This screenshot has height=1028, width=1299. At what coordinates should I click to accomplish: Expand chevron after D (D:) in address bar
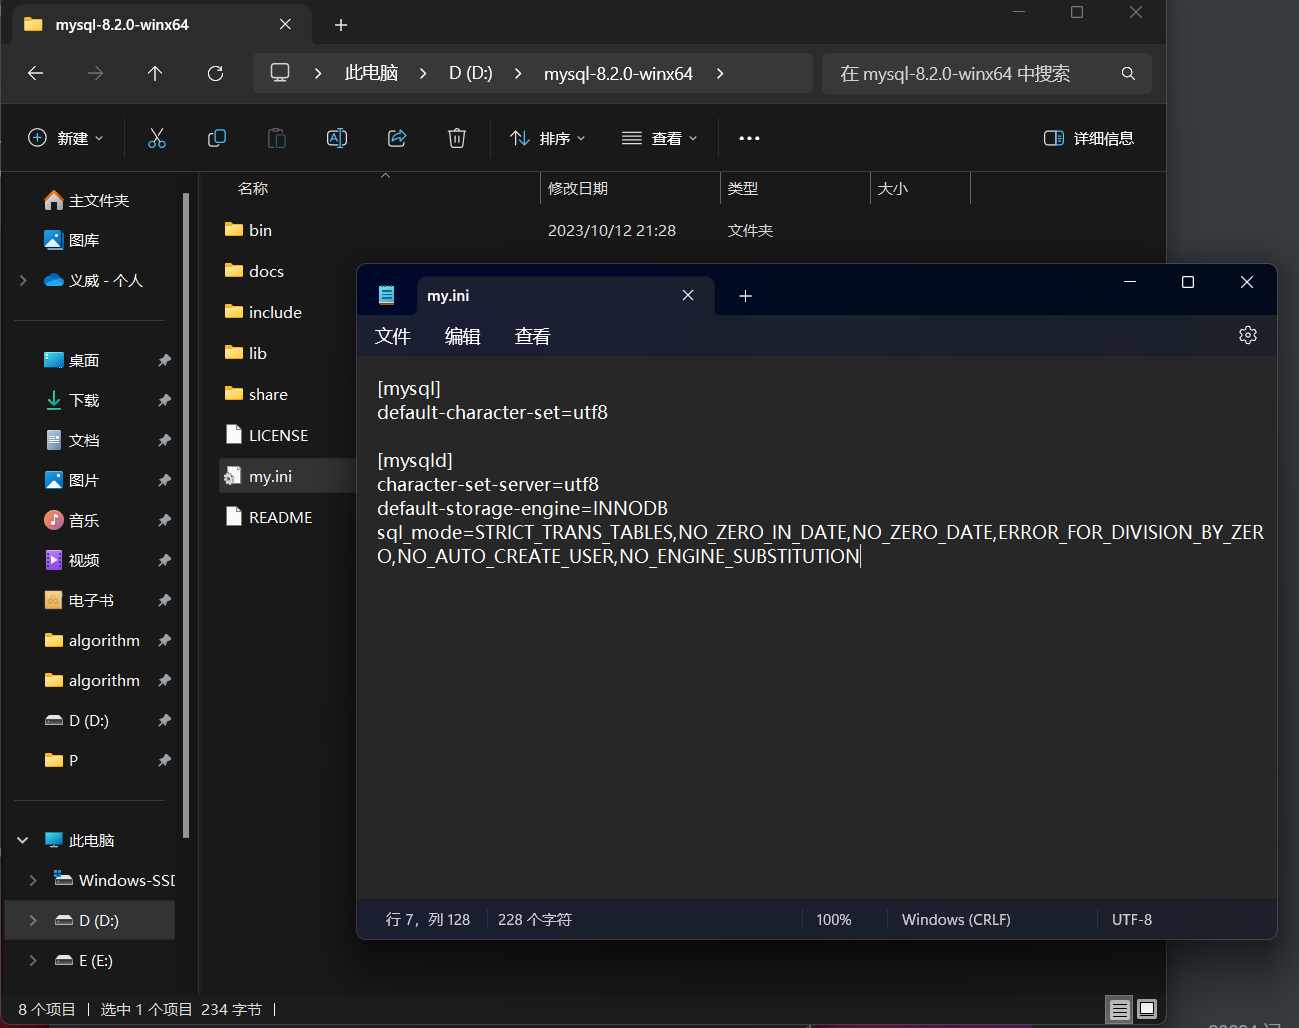click(518, 73)
